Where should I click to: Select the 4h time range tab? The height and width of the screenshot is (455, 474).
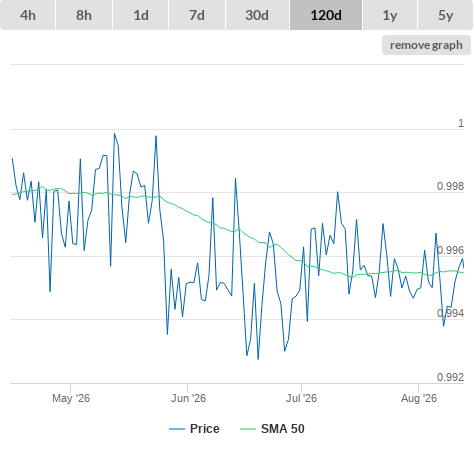coord(28,15)
